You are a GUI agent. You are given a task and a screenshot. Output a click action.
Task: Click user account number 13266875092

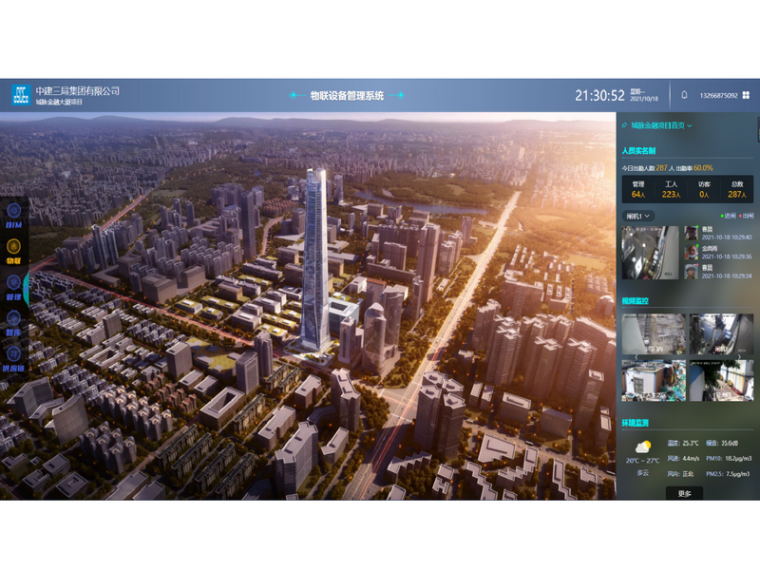[718, 95]
